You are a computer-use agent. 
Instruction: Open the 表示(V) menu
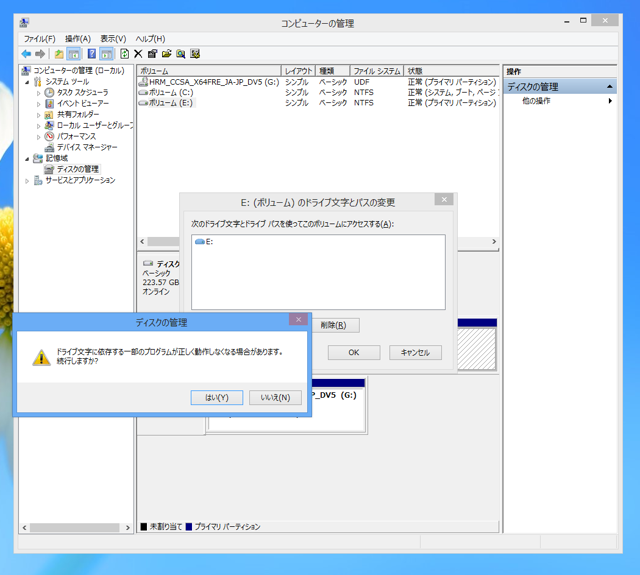tap(113, 39)
